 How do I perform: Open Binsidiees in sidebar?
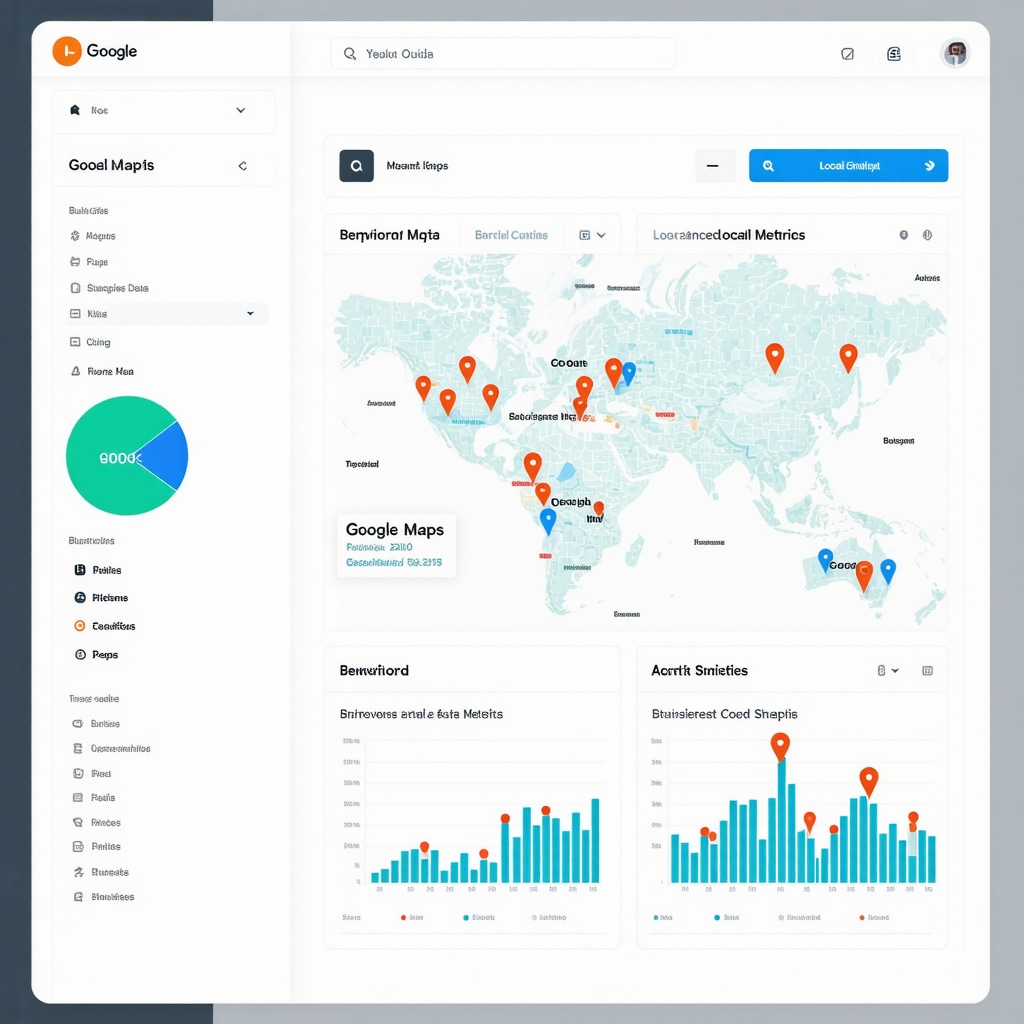coord(112,897)
